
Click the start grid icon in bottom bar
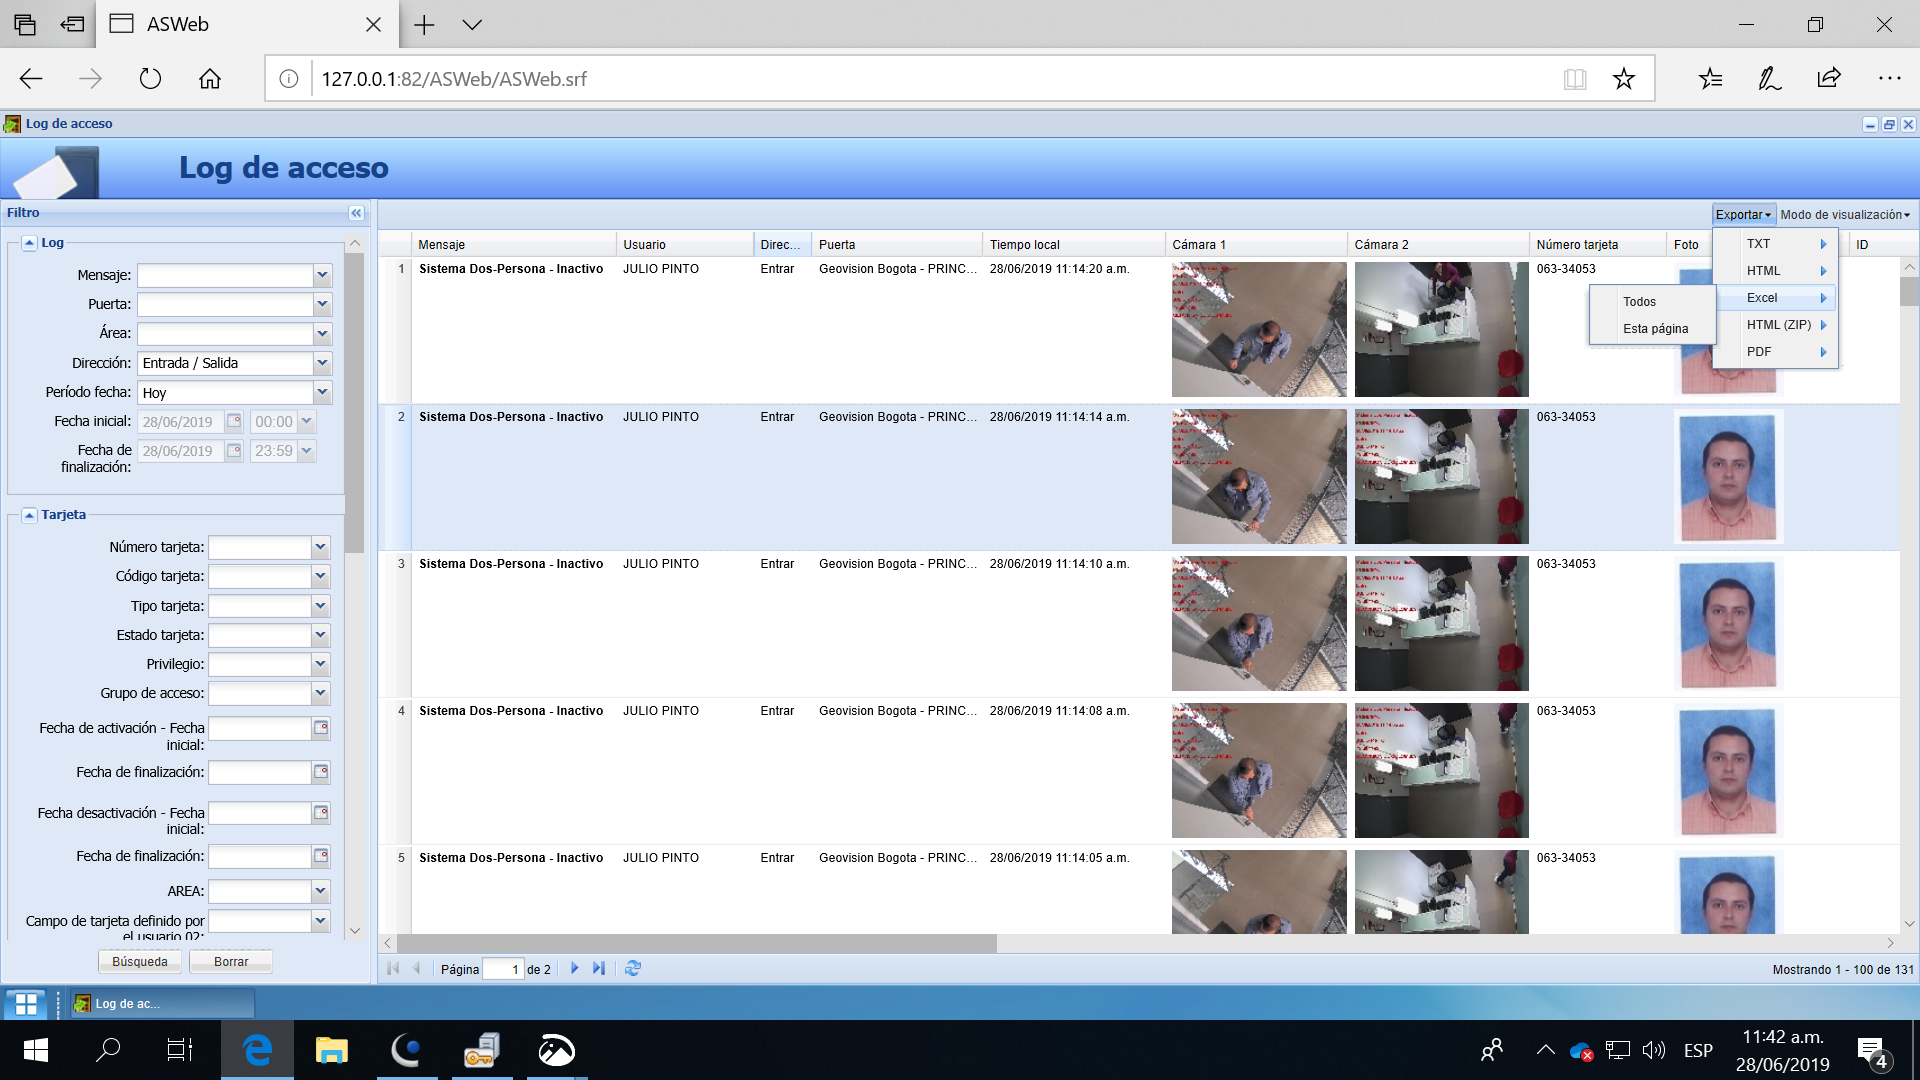coord(27,1003)
